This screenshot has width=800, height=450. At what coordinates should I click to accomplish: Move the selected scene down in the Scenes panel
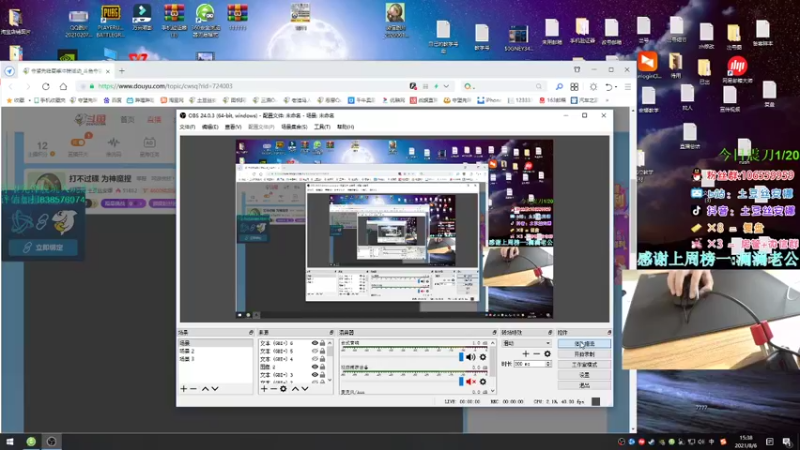tap(215, 389)
